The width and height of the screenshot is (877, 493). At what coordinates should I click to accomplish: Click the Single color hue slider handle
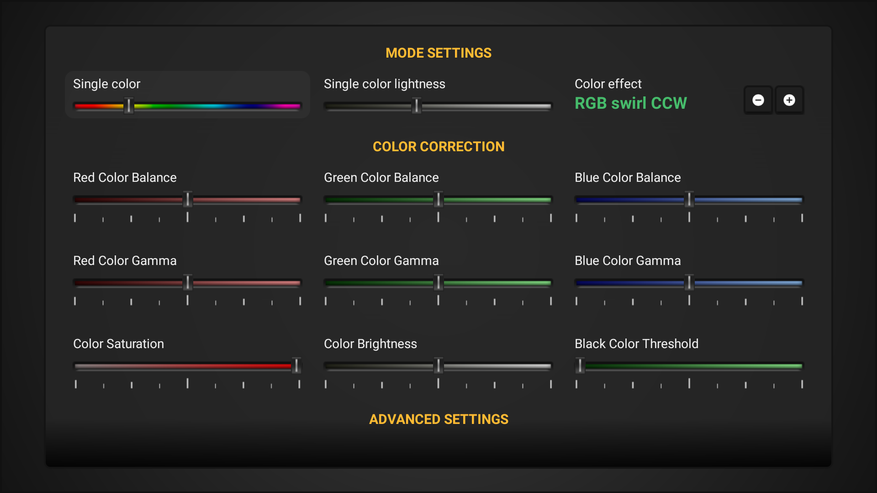tap(129, 105)
